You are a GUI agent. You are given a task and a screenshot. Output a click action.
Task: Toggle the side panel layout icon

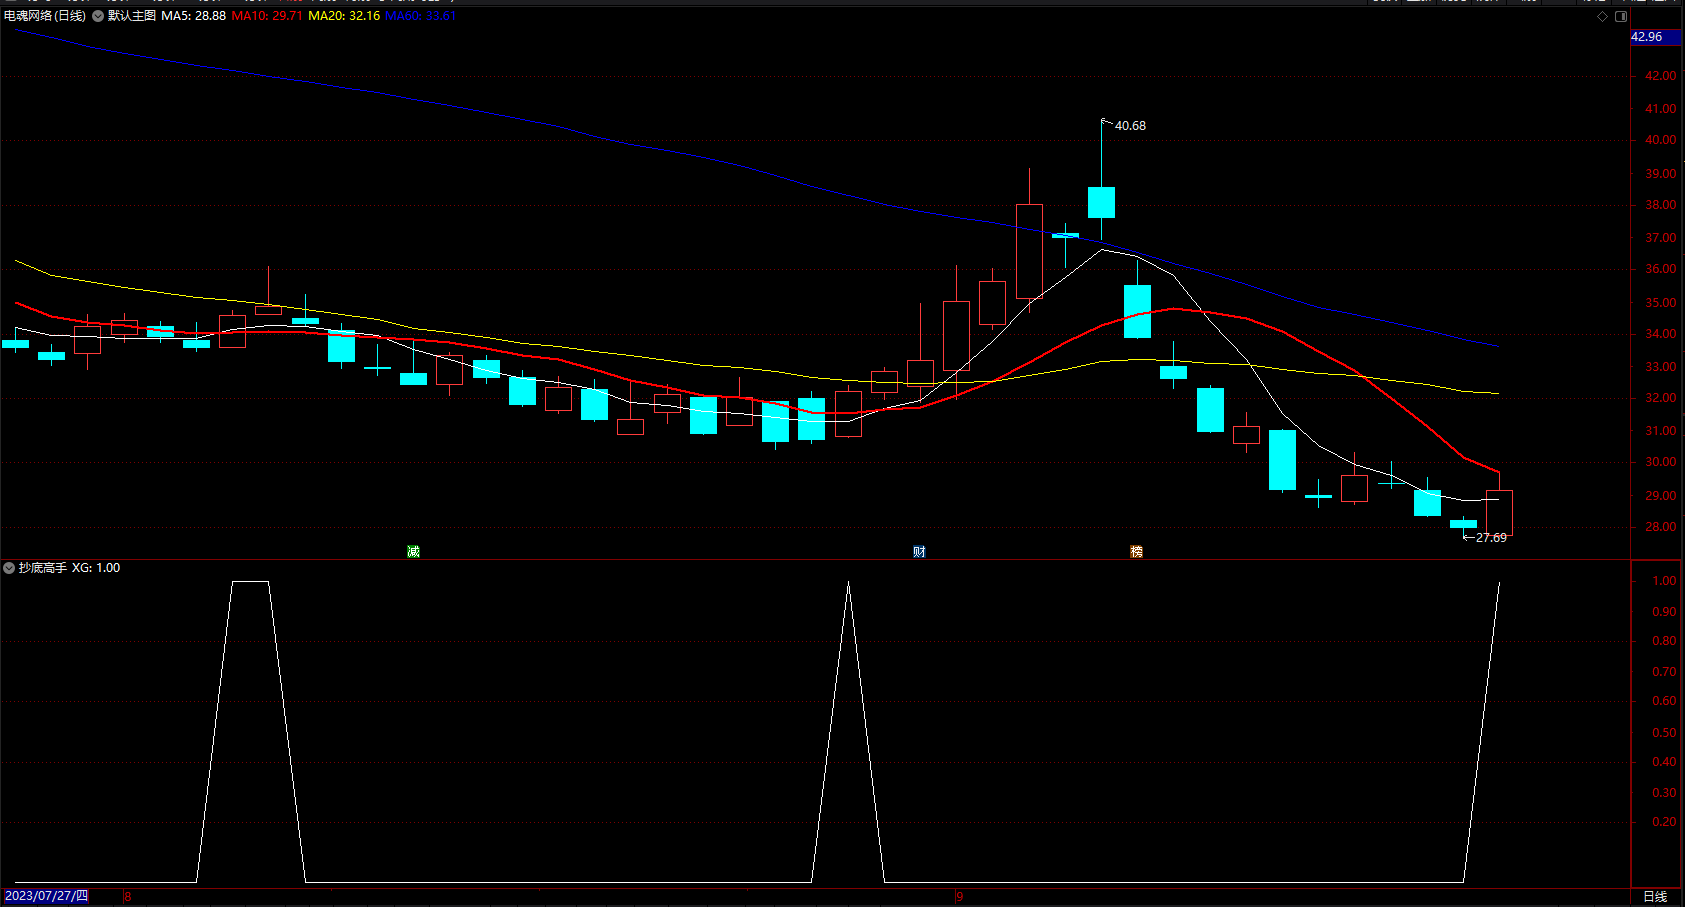tap(1621, 16)
